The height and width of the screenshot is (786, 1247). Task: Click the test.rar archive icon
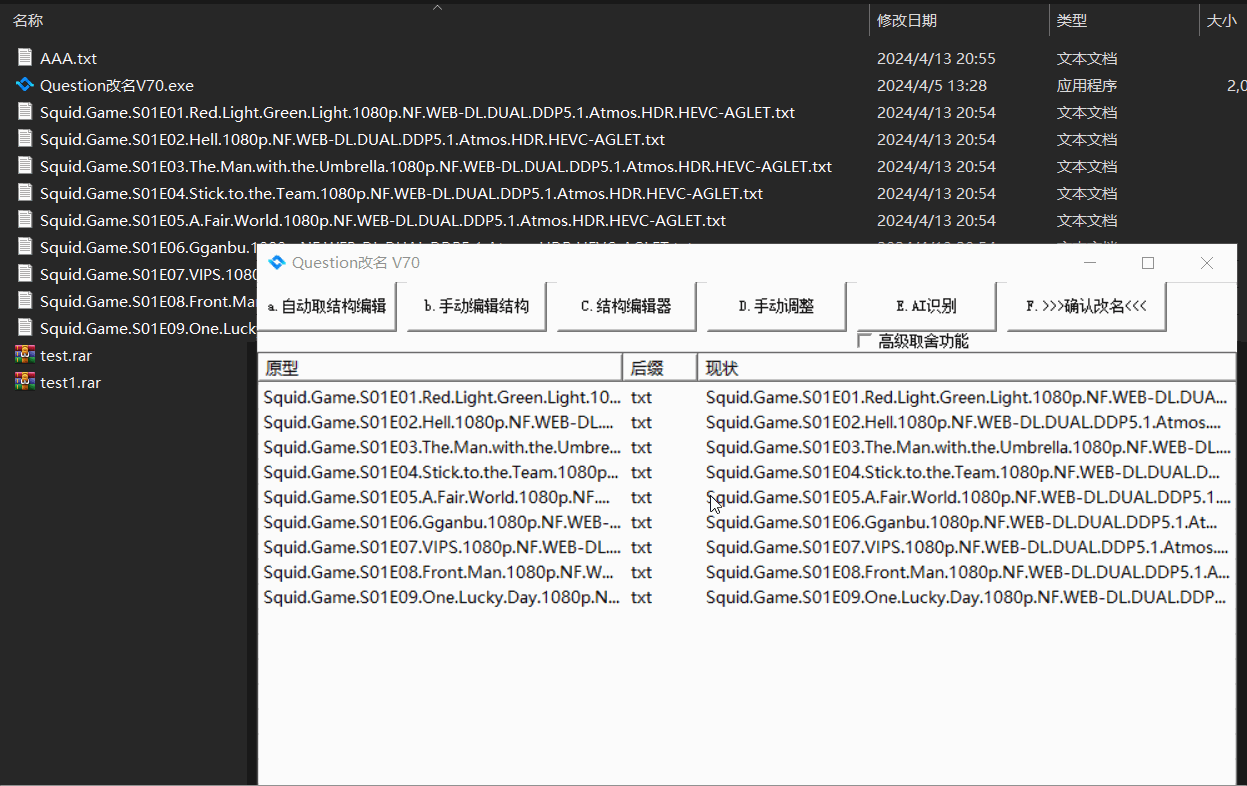(25, 355)
